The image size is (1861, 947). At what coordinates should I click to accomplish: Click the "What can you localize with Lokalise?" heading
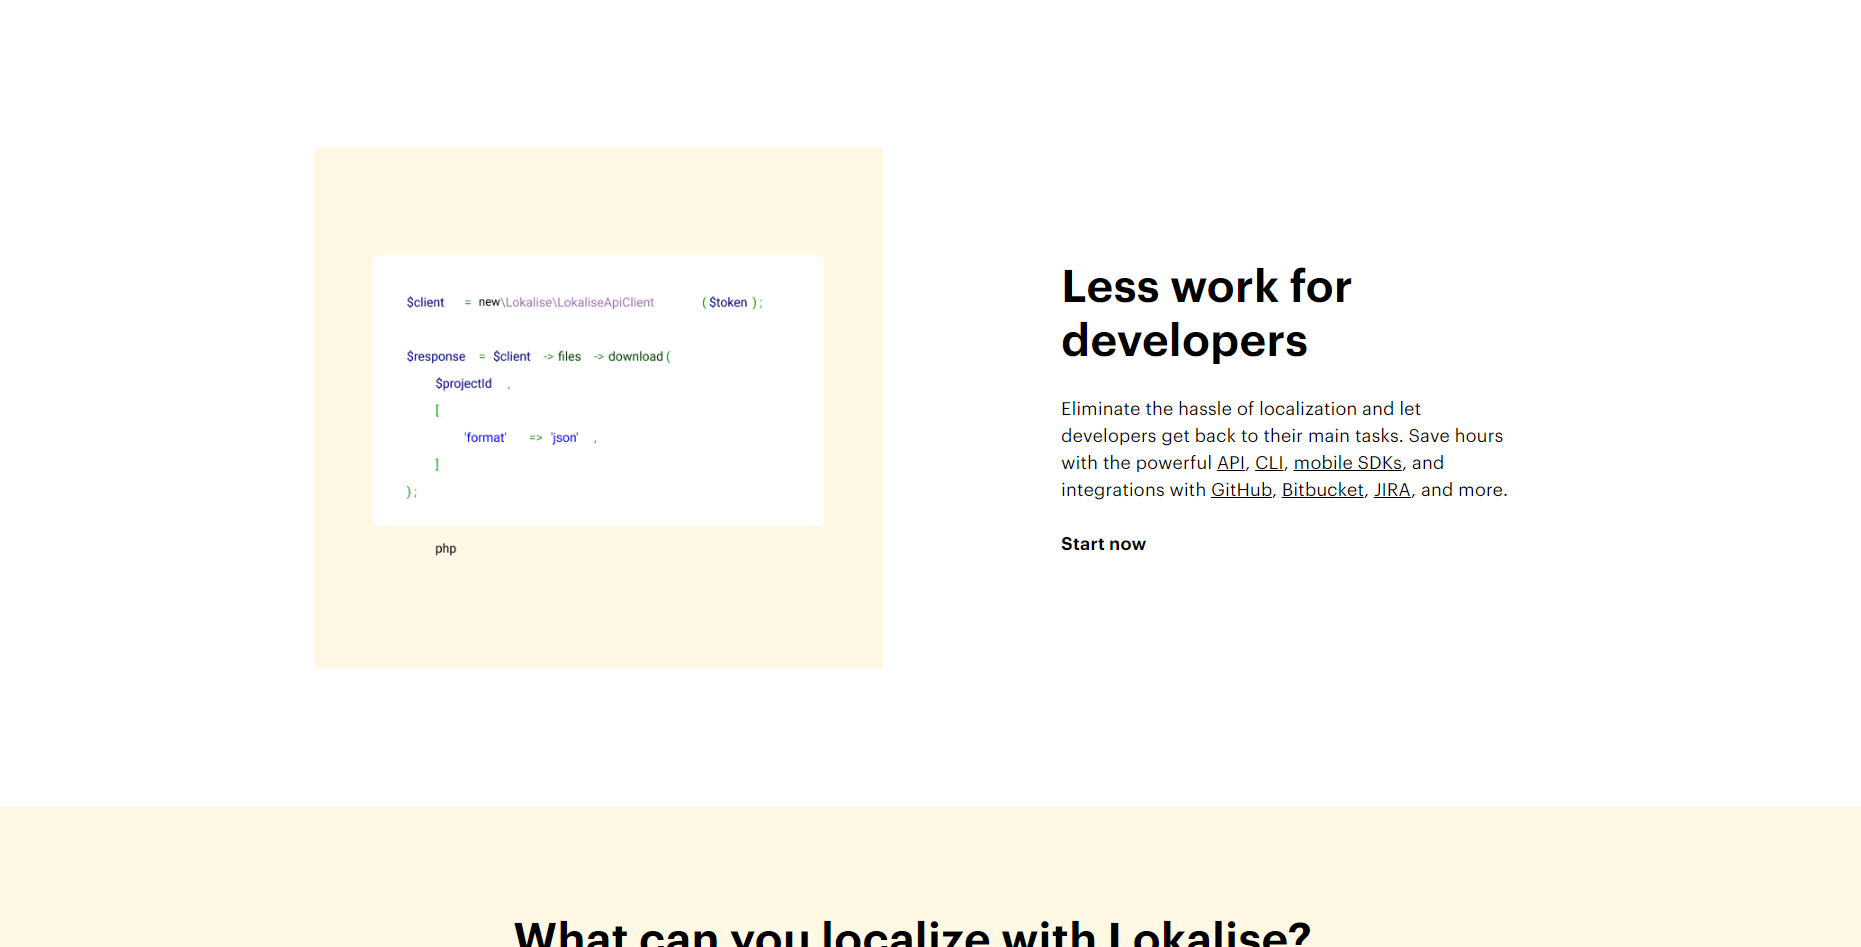(x=912, y=933)
